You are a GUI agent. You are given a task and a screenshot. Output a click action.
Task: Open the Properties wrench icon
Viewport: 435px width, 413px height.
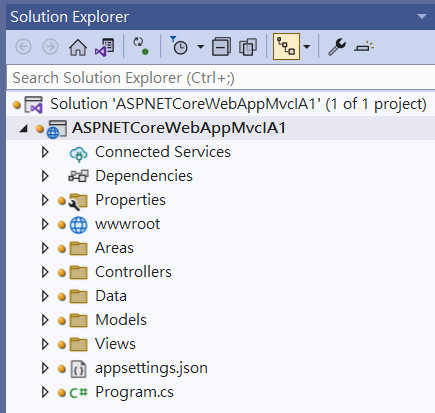click(x=337, y=47)
